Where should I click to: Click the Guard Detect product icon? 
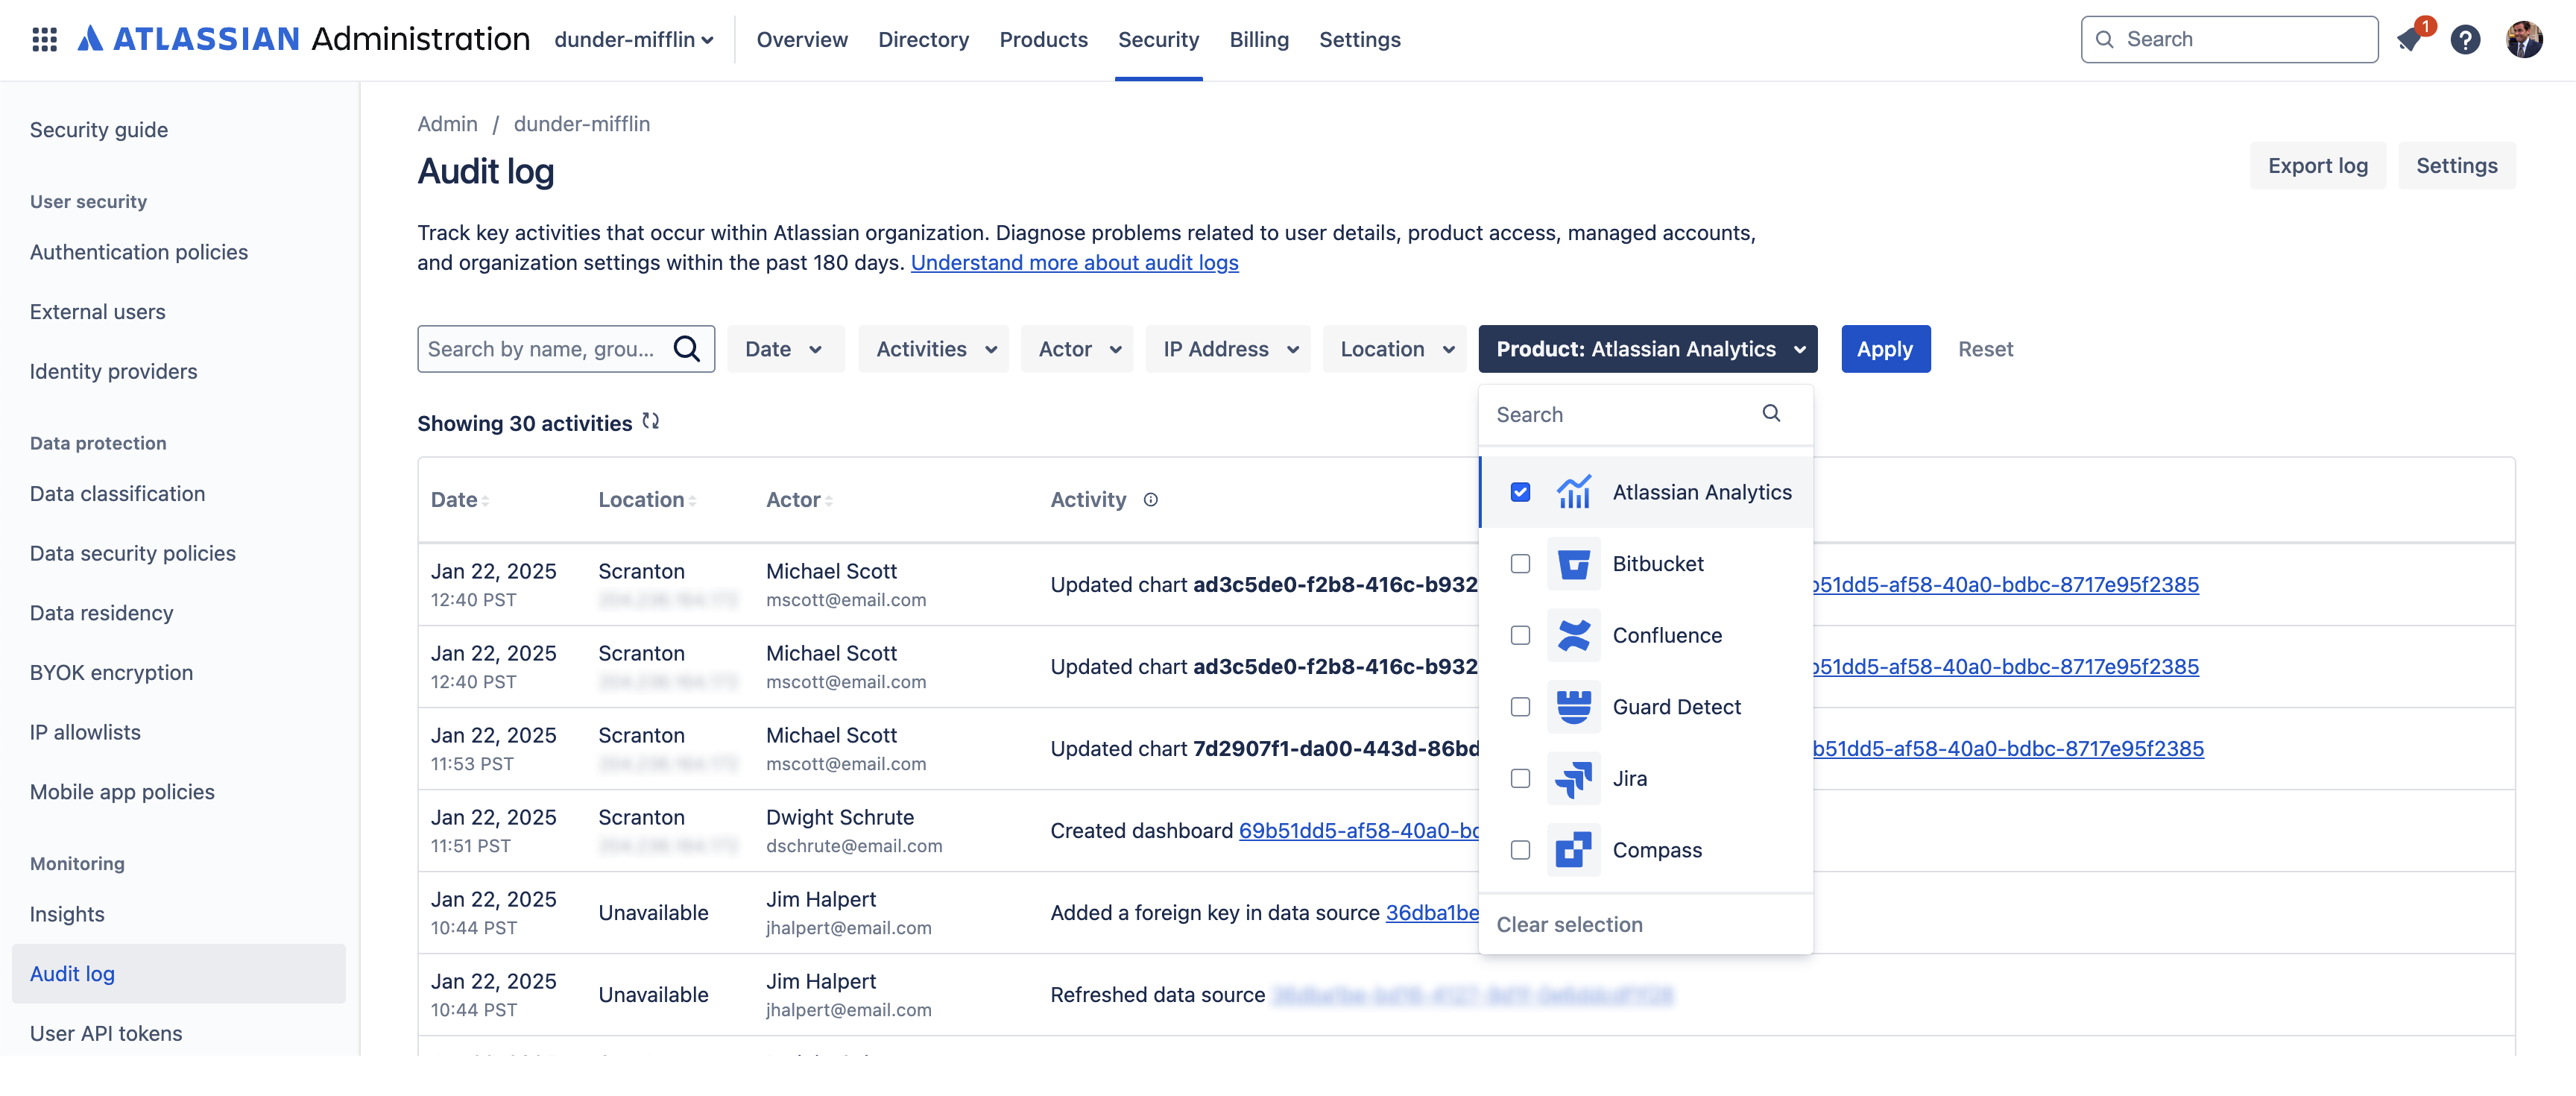pos(1573,707)
